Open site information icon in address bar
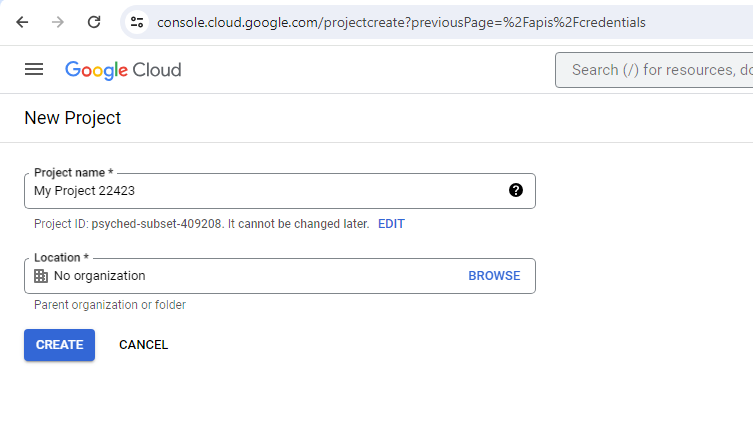This screenshot has height=439, width=753. click(137, 22)
